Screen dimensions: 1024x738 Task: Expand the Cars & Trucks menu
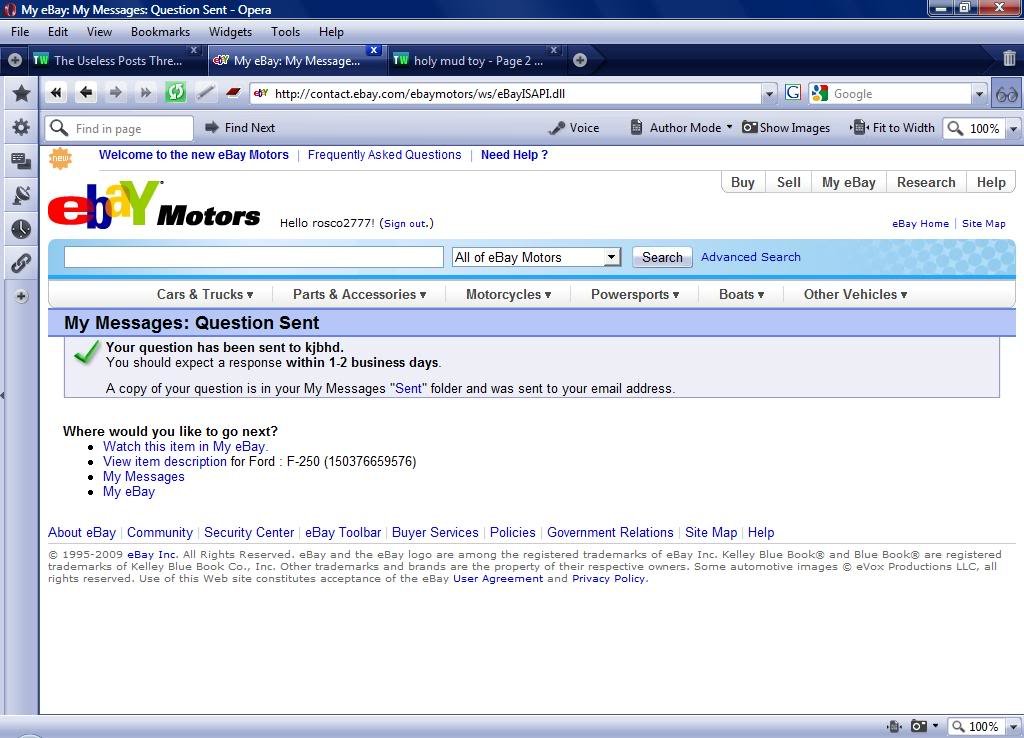(205, 295)
